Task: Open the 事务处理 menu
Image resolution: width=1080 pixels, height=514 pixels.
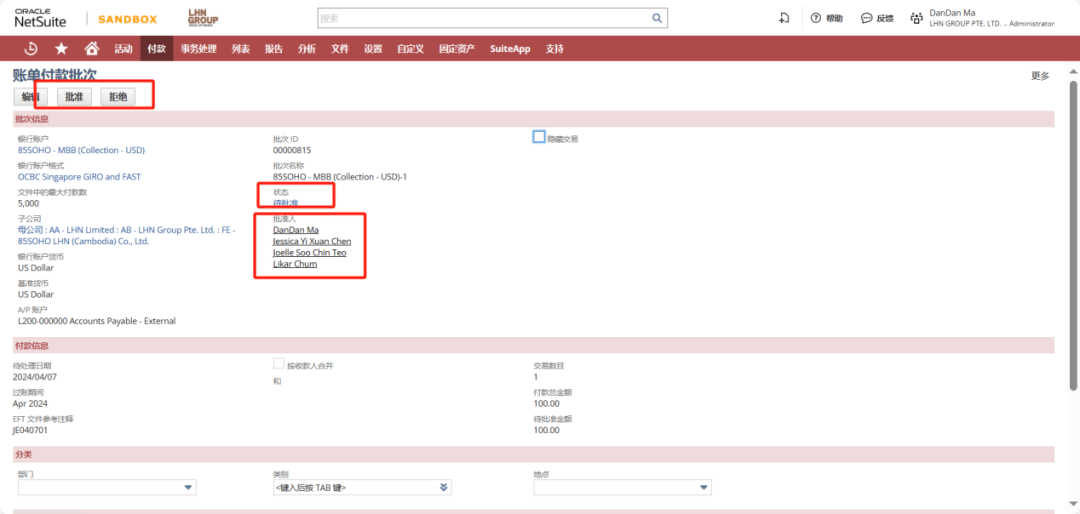Action: (x=198, y=49)
